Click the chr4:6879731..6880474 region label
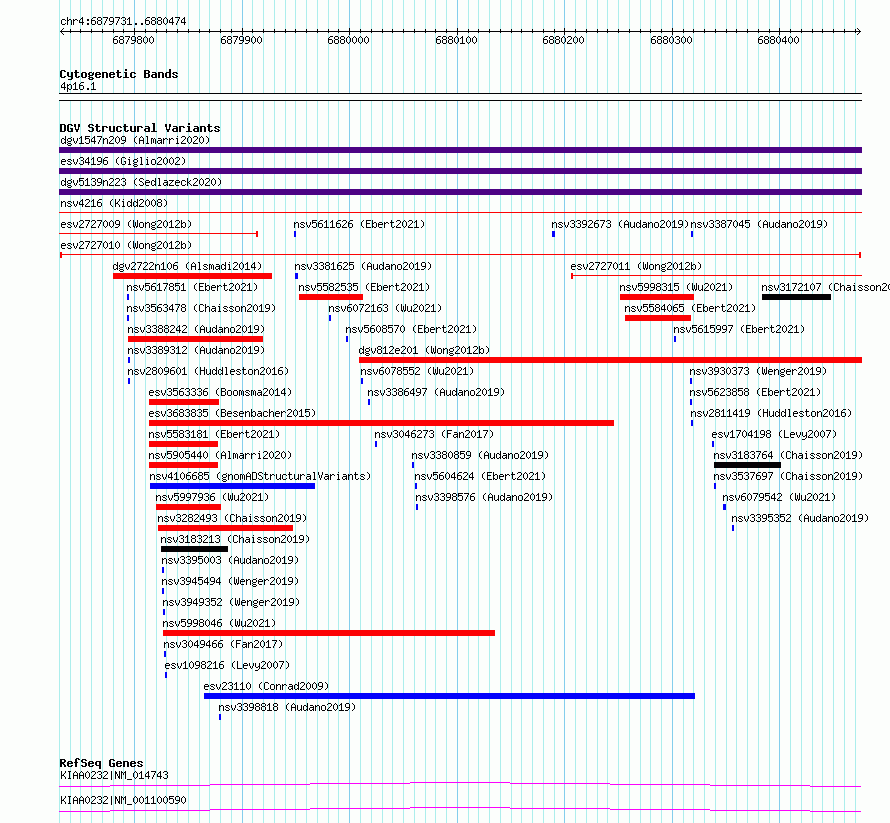Viewport: 890px width, 823px height. click(123, 21)
